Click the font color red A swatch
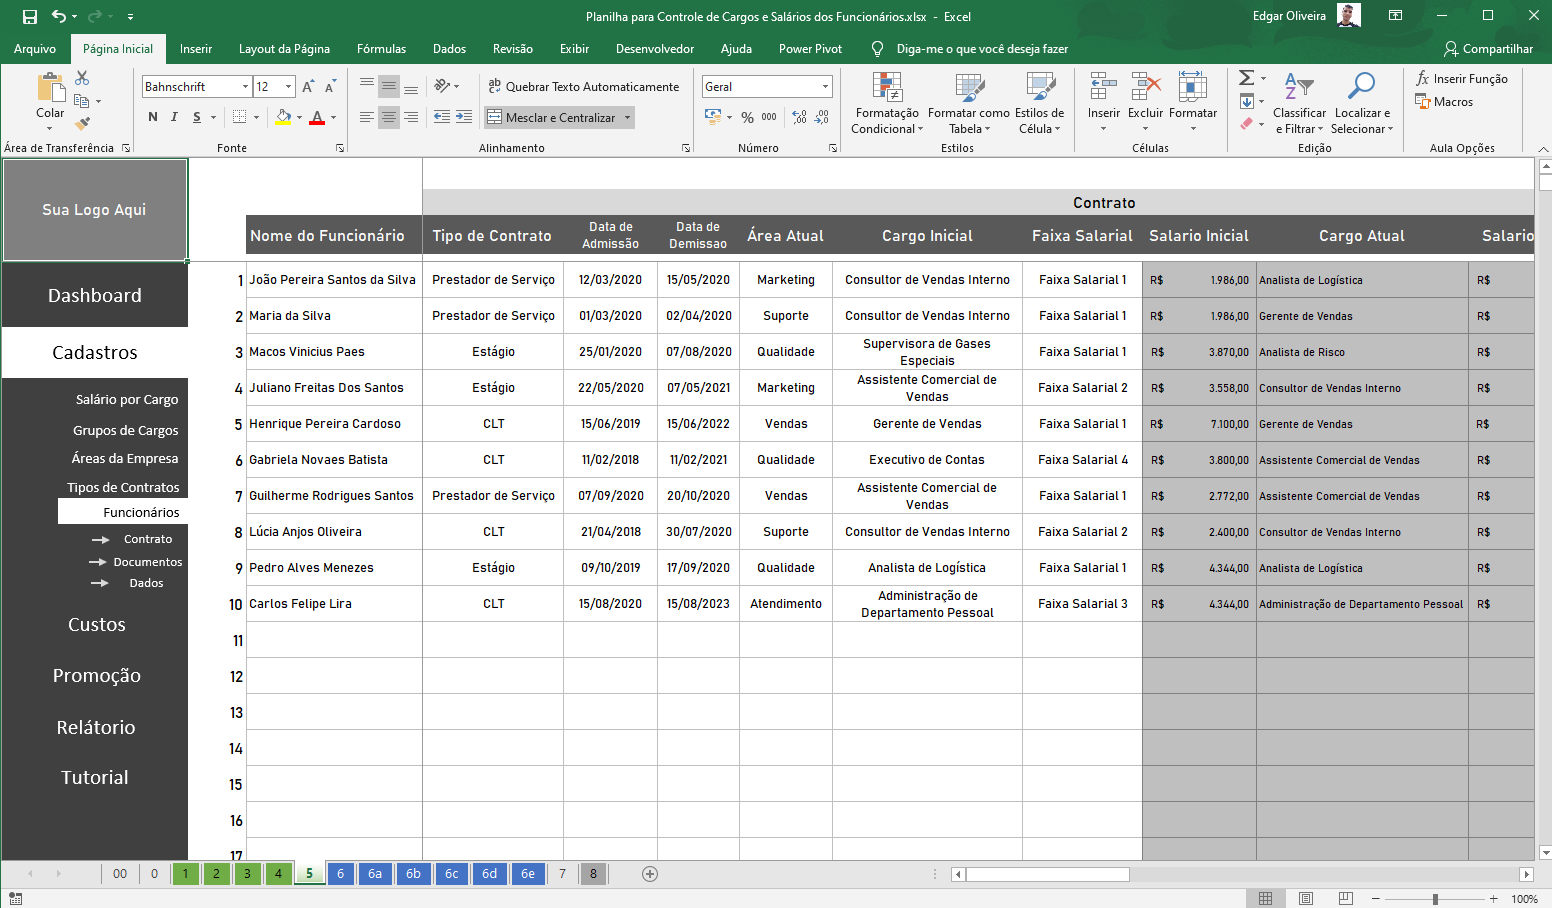 (x=317, y=117)
